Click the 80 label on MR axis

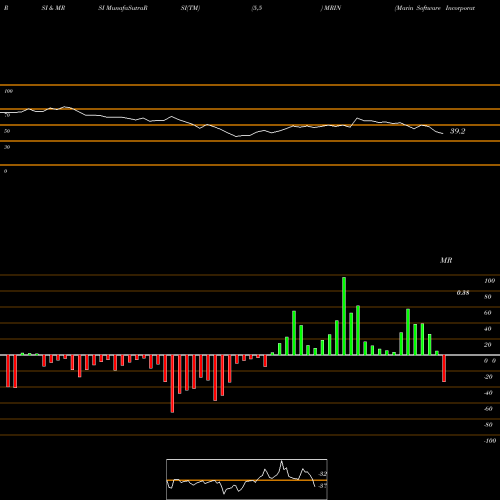(488, 297)
